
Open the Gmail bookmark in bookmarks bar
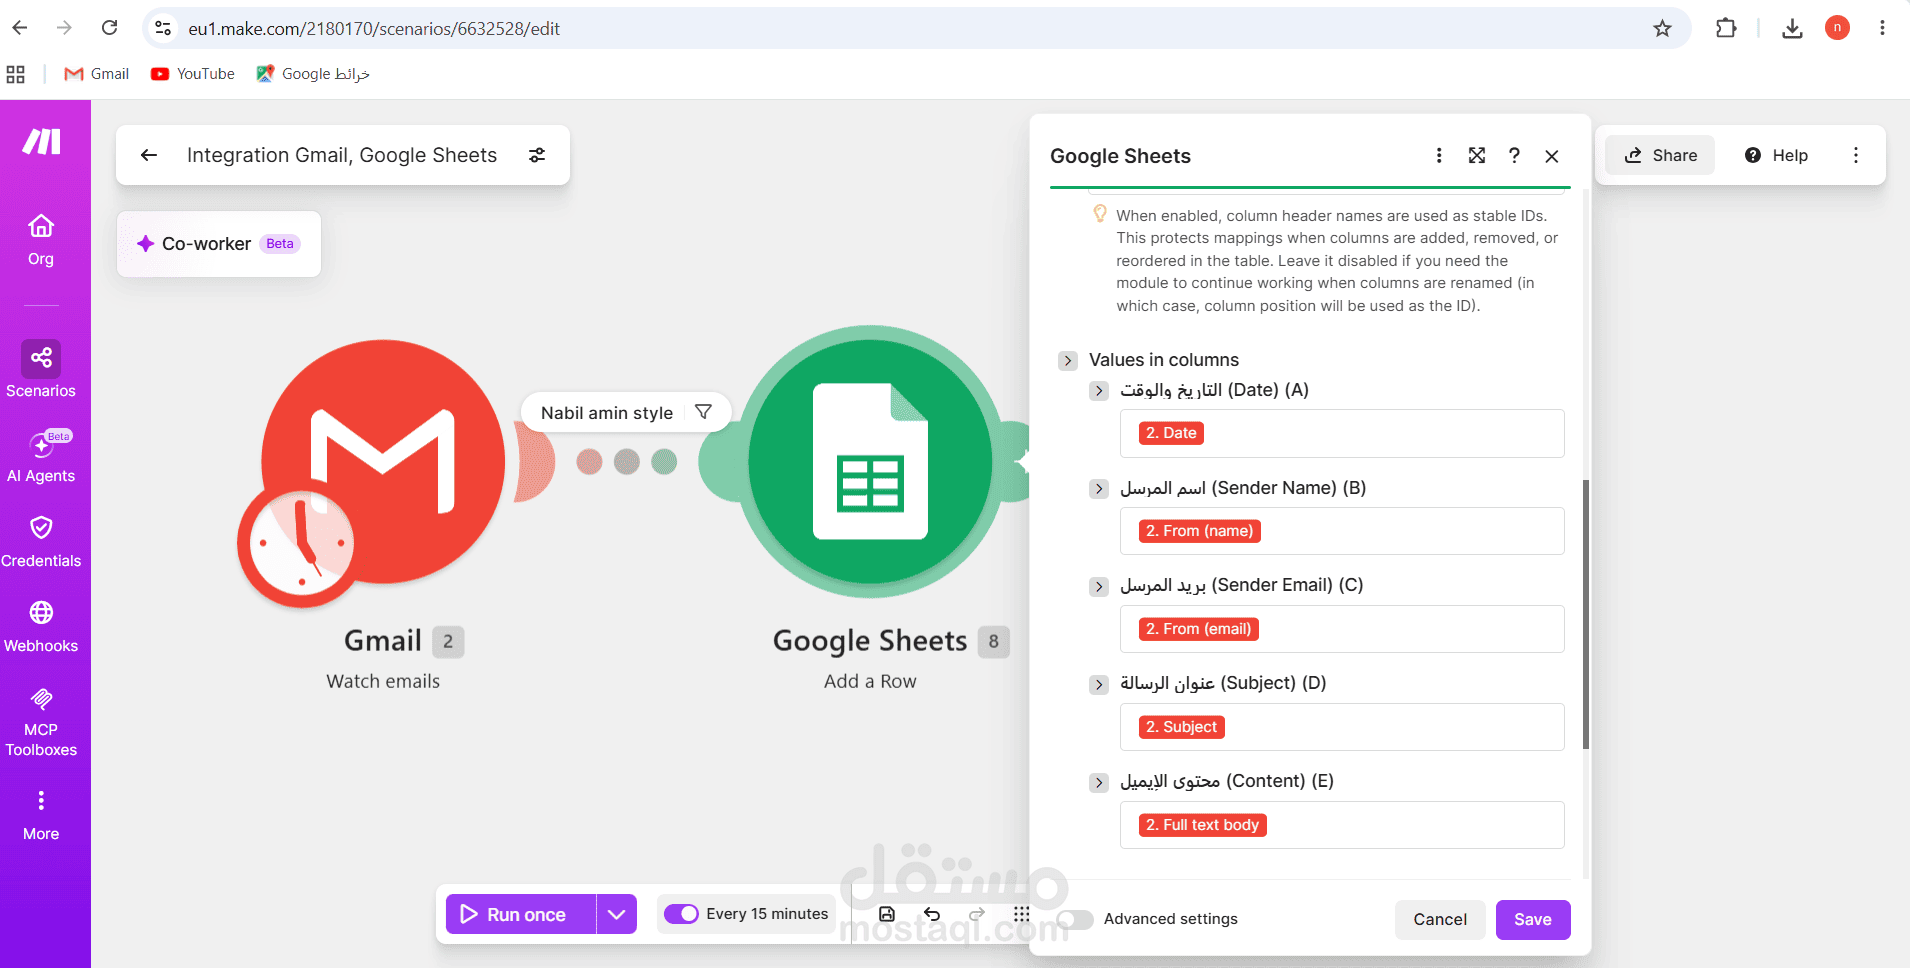click(x=97, y=74)
